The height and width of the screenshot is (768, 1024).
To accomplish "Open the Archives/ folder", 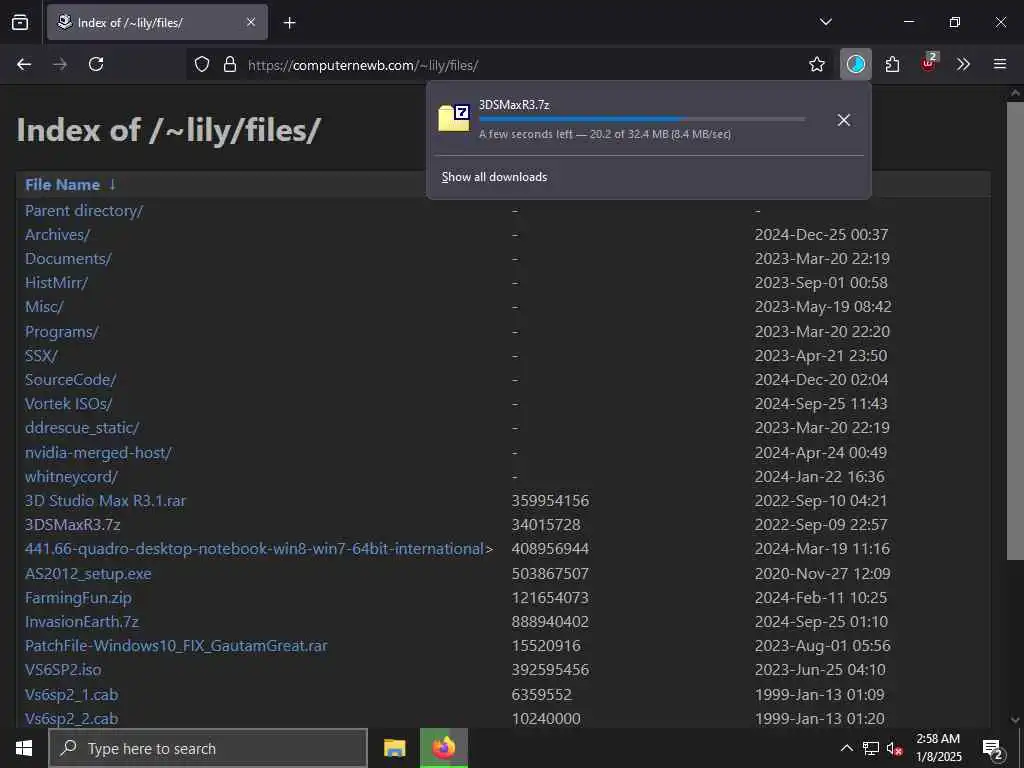I will (57, 234).
